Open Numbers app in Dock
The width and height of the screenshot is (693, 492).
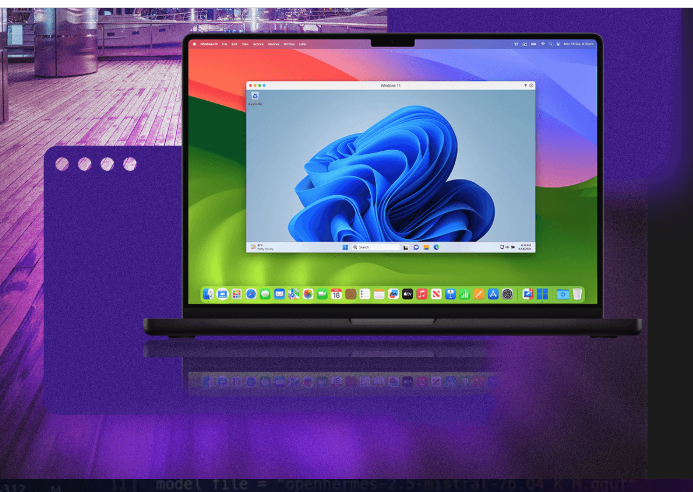click(464, 294)
